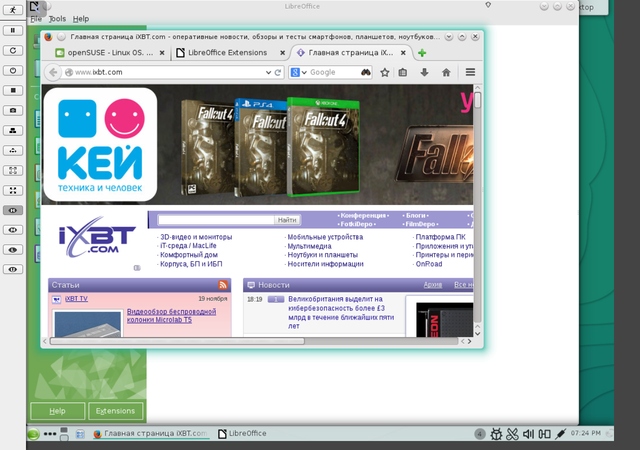Click the orange RSS icon in Статьи header

223,285
